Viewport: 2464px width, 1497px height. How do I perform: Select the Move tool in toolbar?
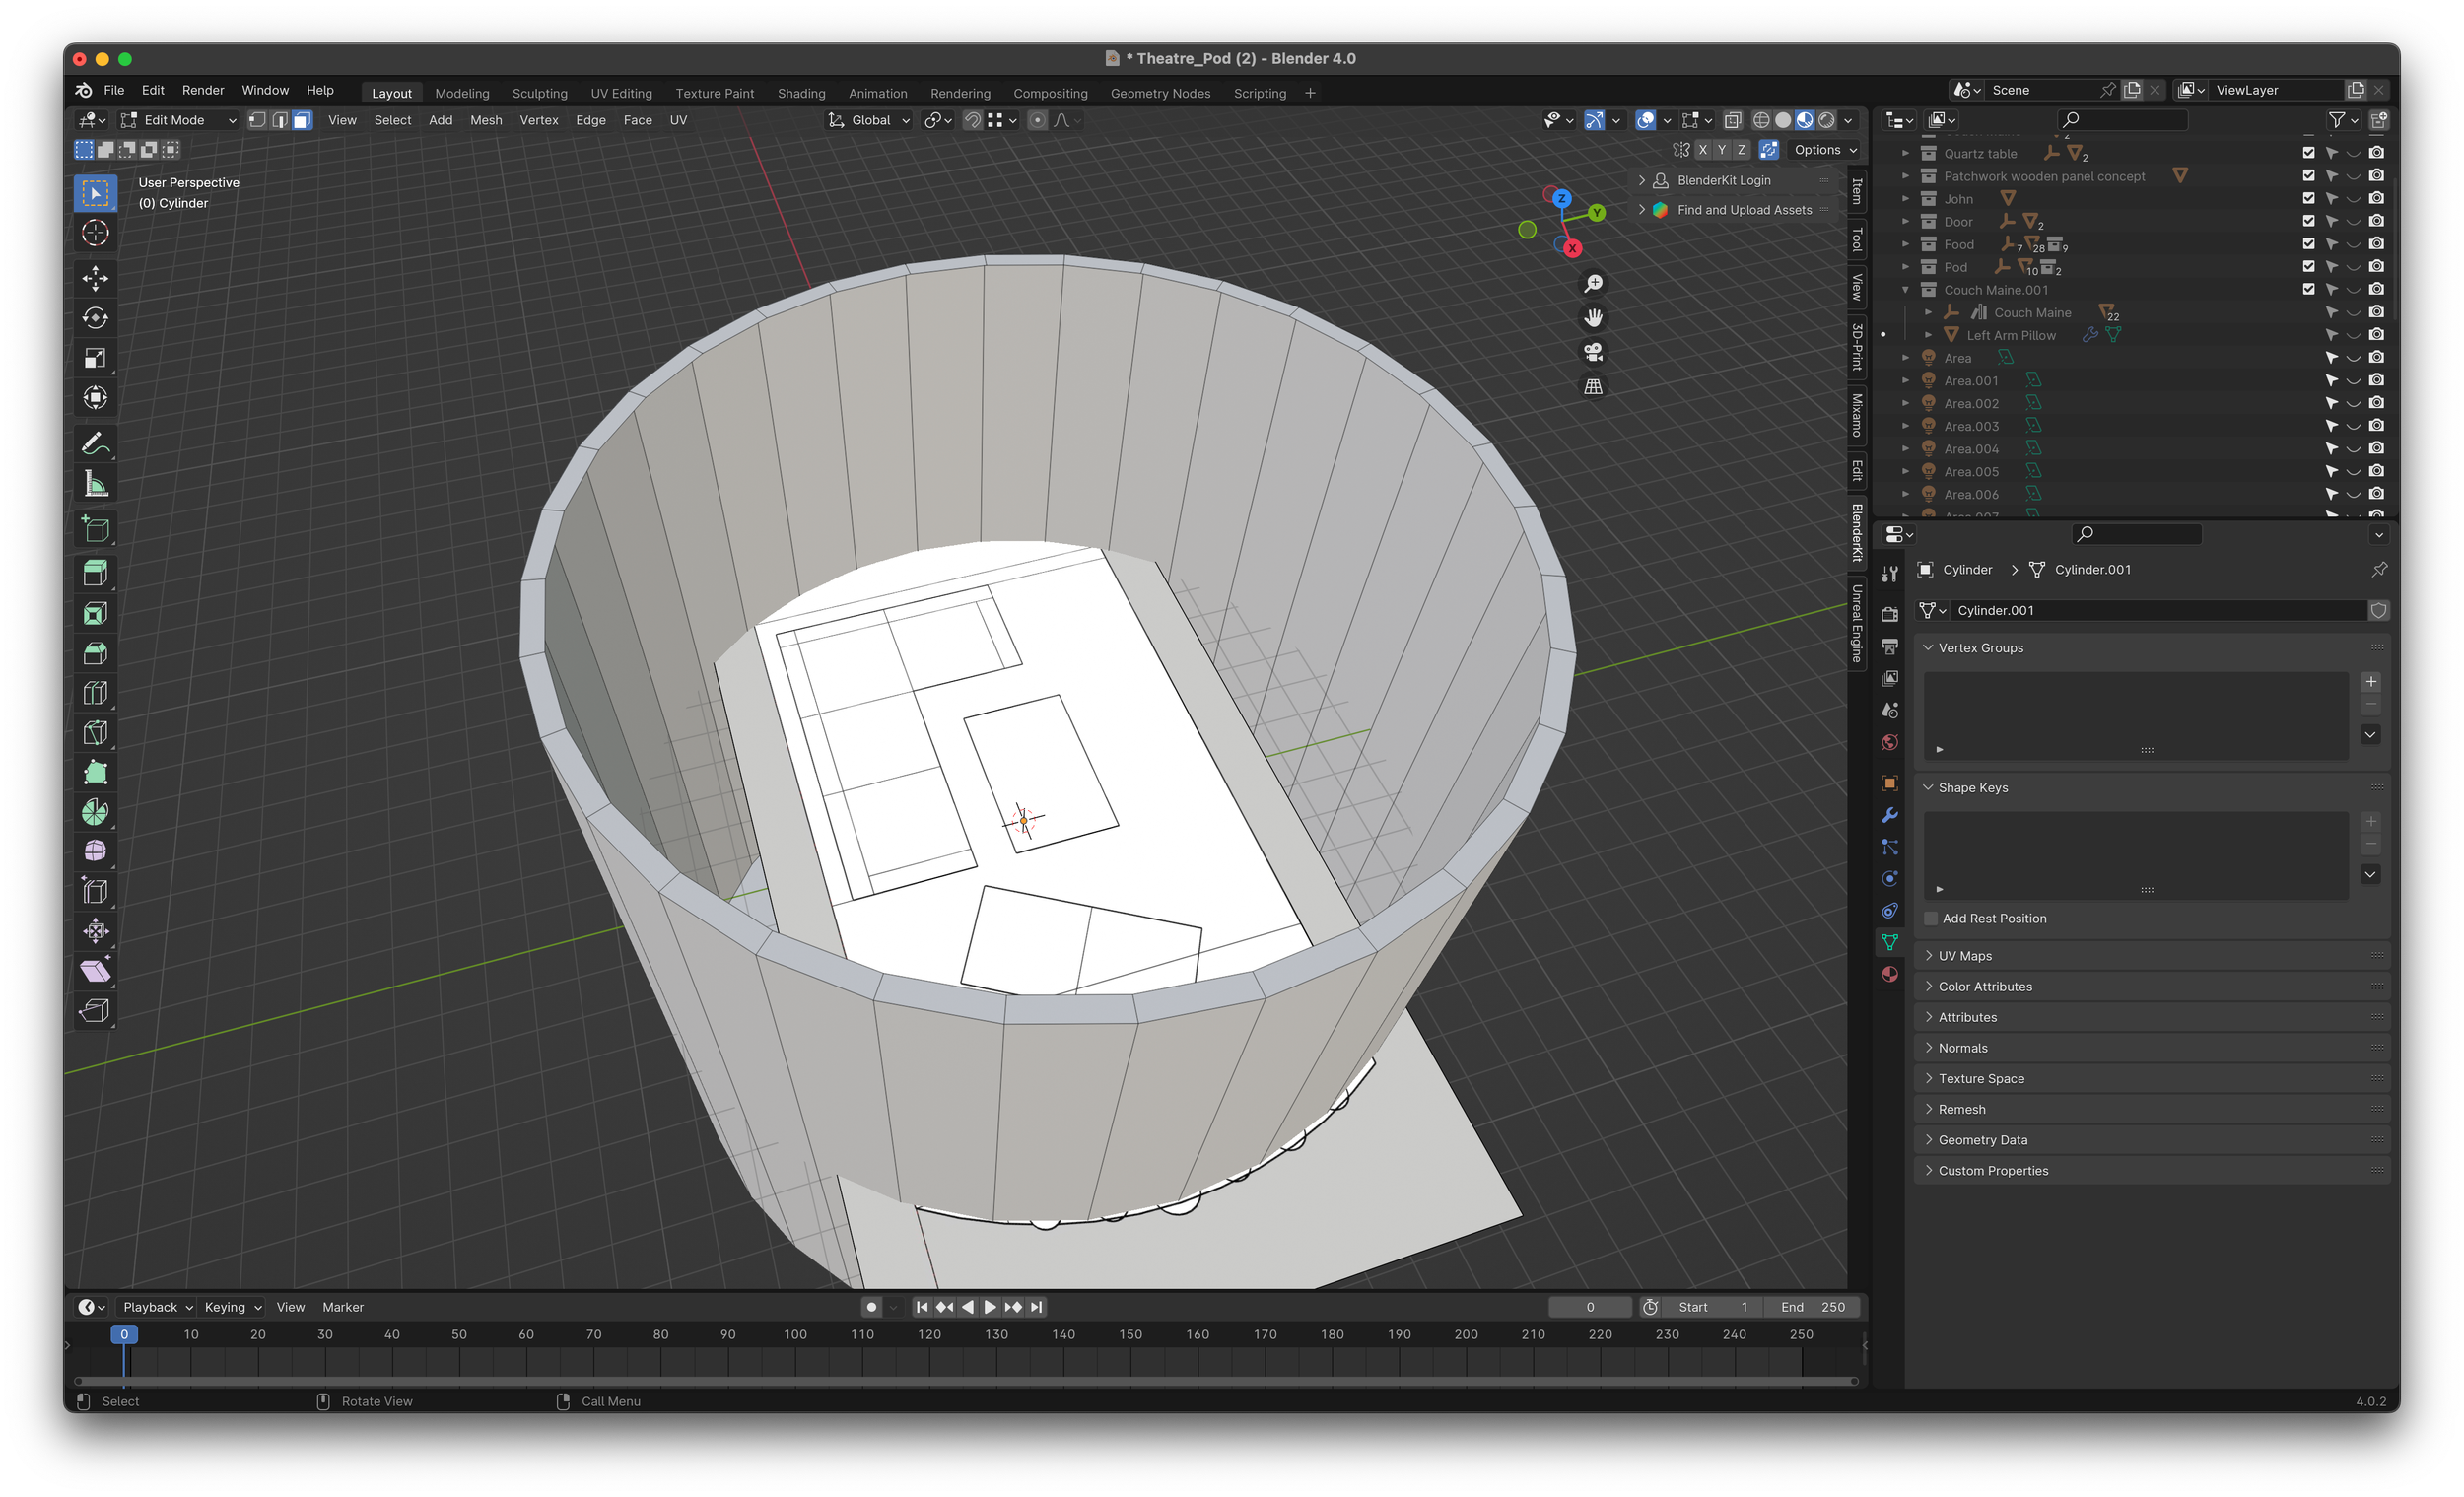(95, 277)
